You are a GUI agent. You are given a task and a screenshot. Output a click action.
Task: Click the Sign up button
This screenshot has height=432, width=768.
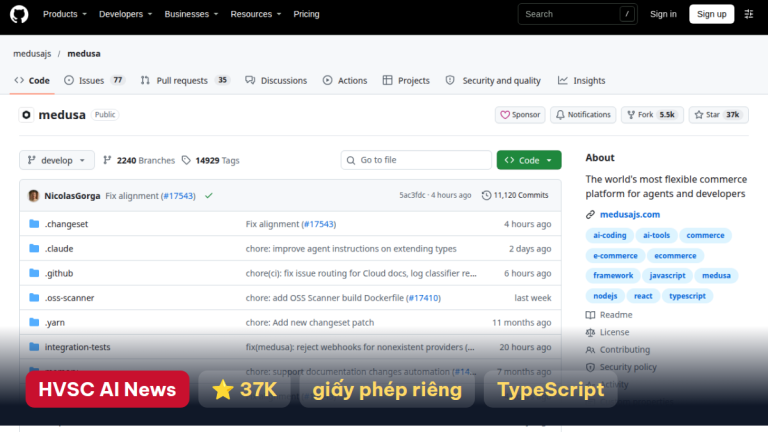click(712, 14)
